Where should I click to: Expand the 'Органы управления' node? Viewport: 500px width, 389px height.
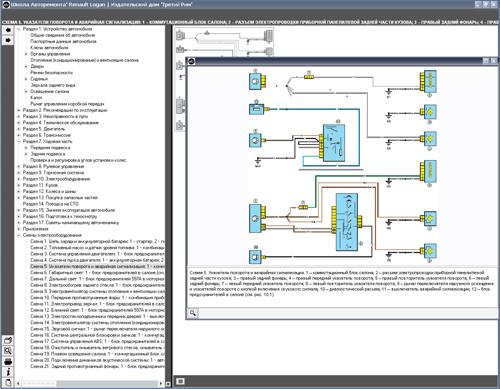27,54
